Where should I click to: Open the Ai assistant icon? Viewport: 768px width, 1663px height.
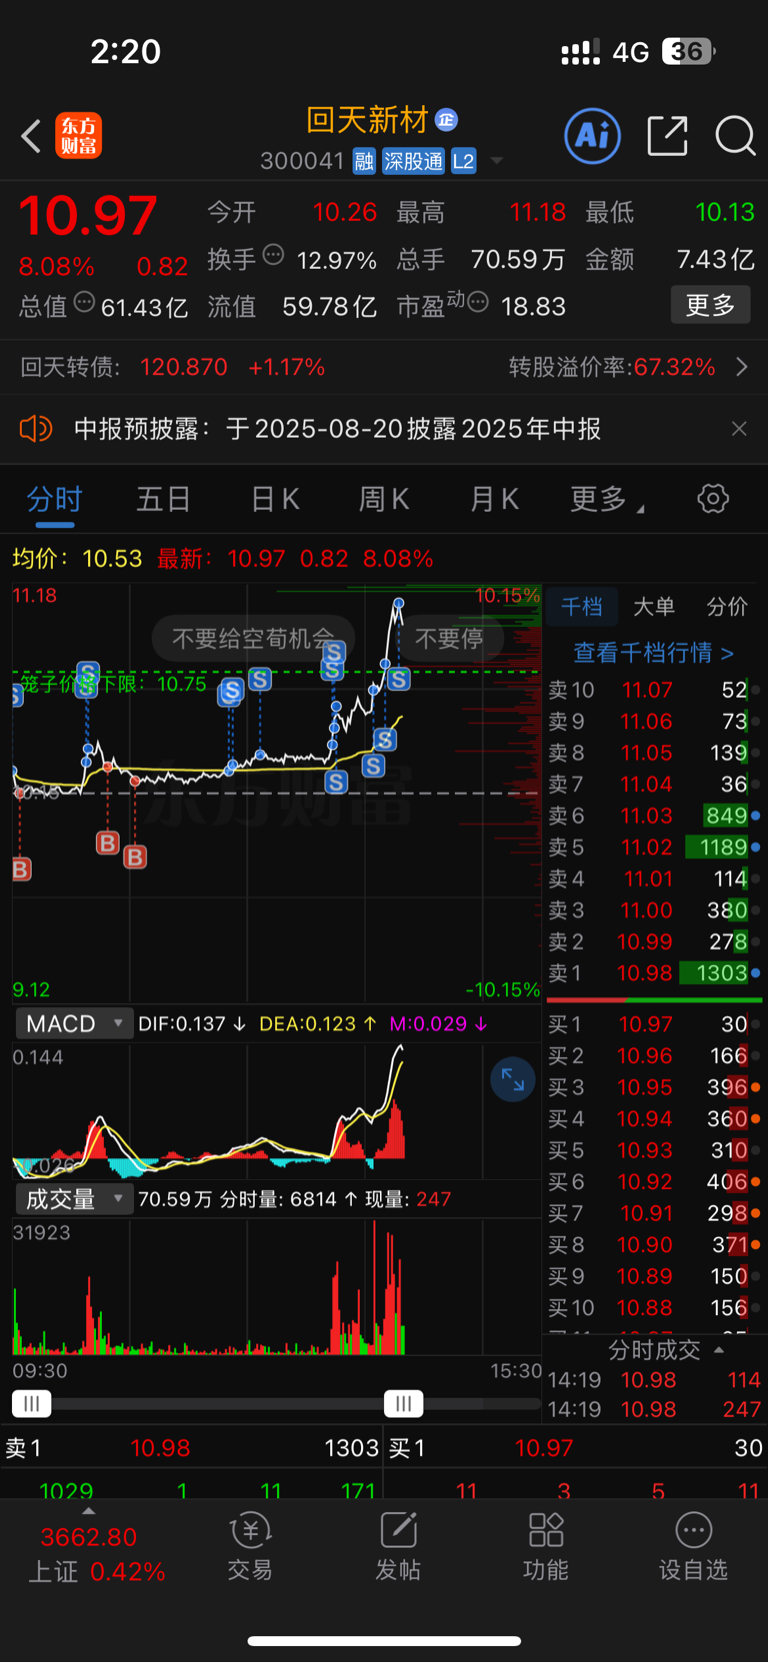click(x=593, y=136)
